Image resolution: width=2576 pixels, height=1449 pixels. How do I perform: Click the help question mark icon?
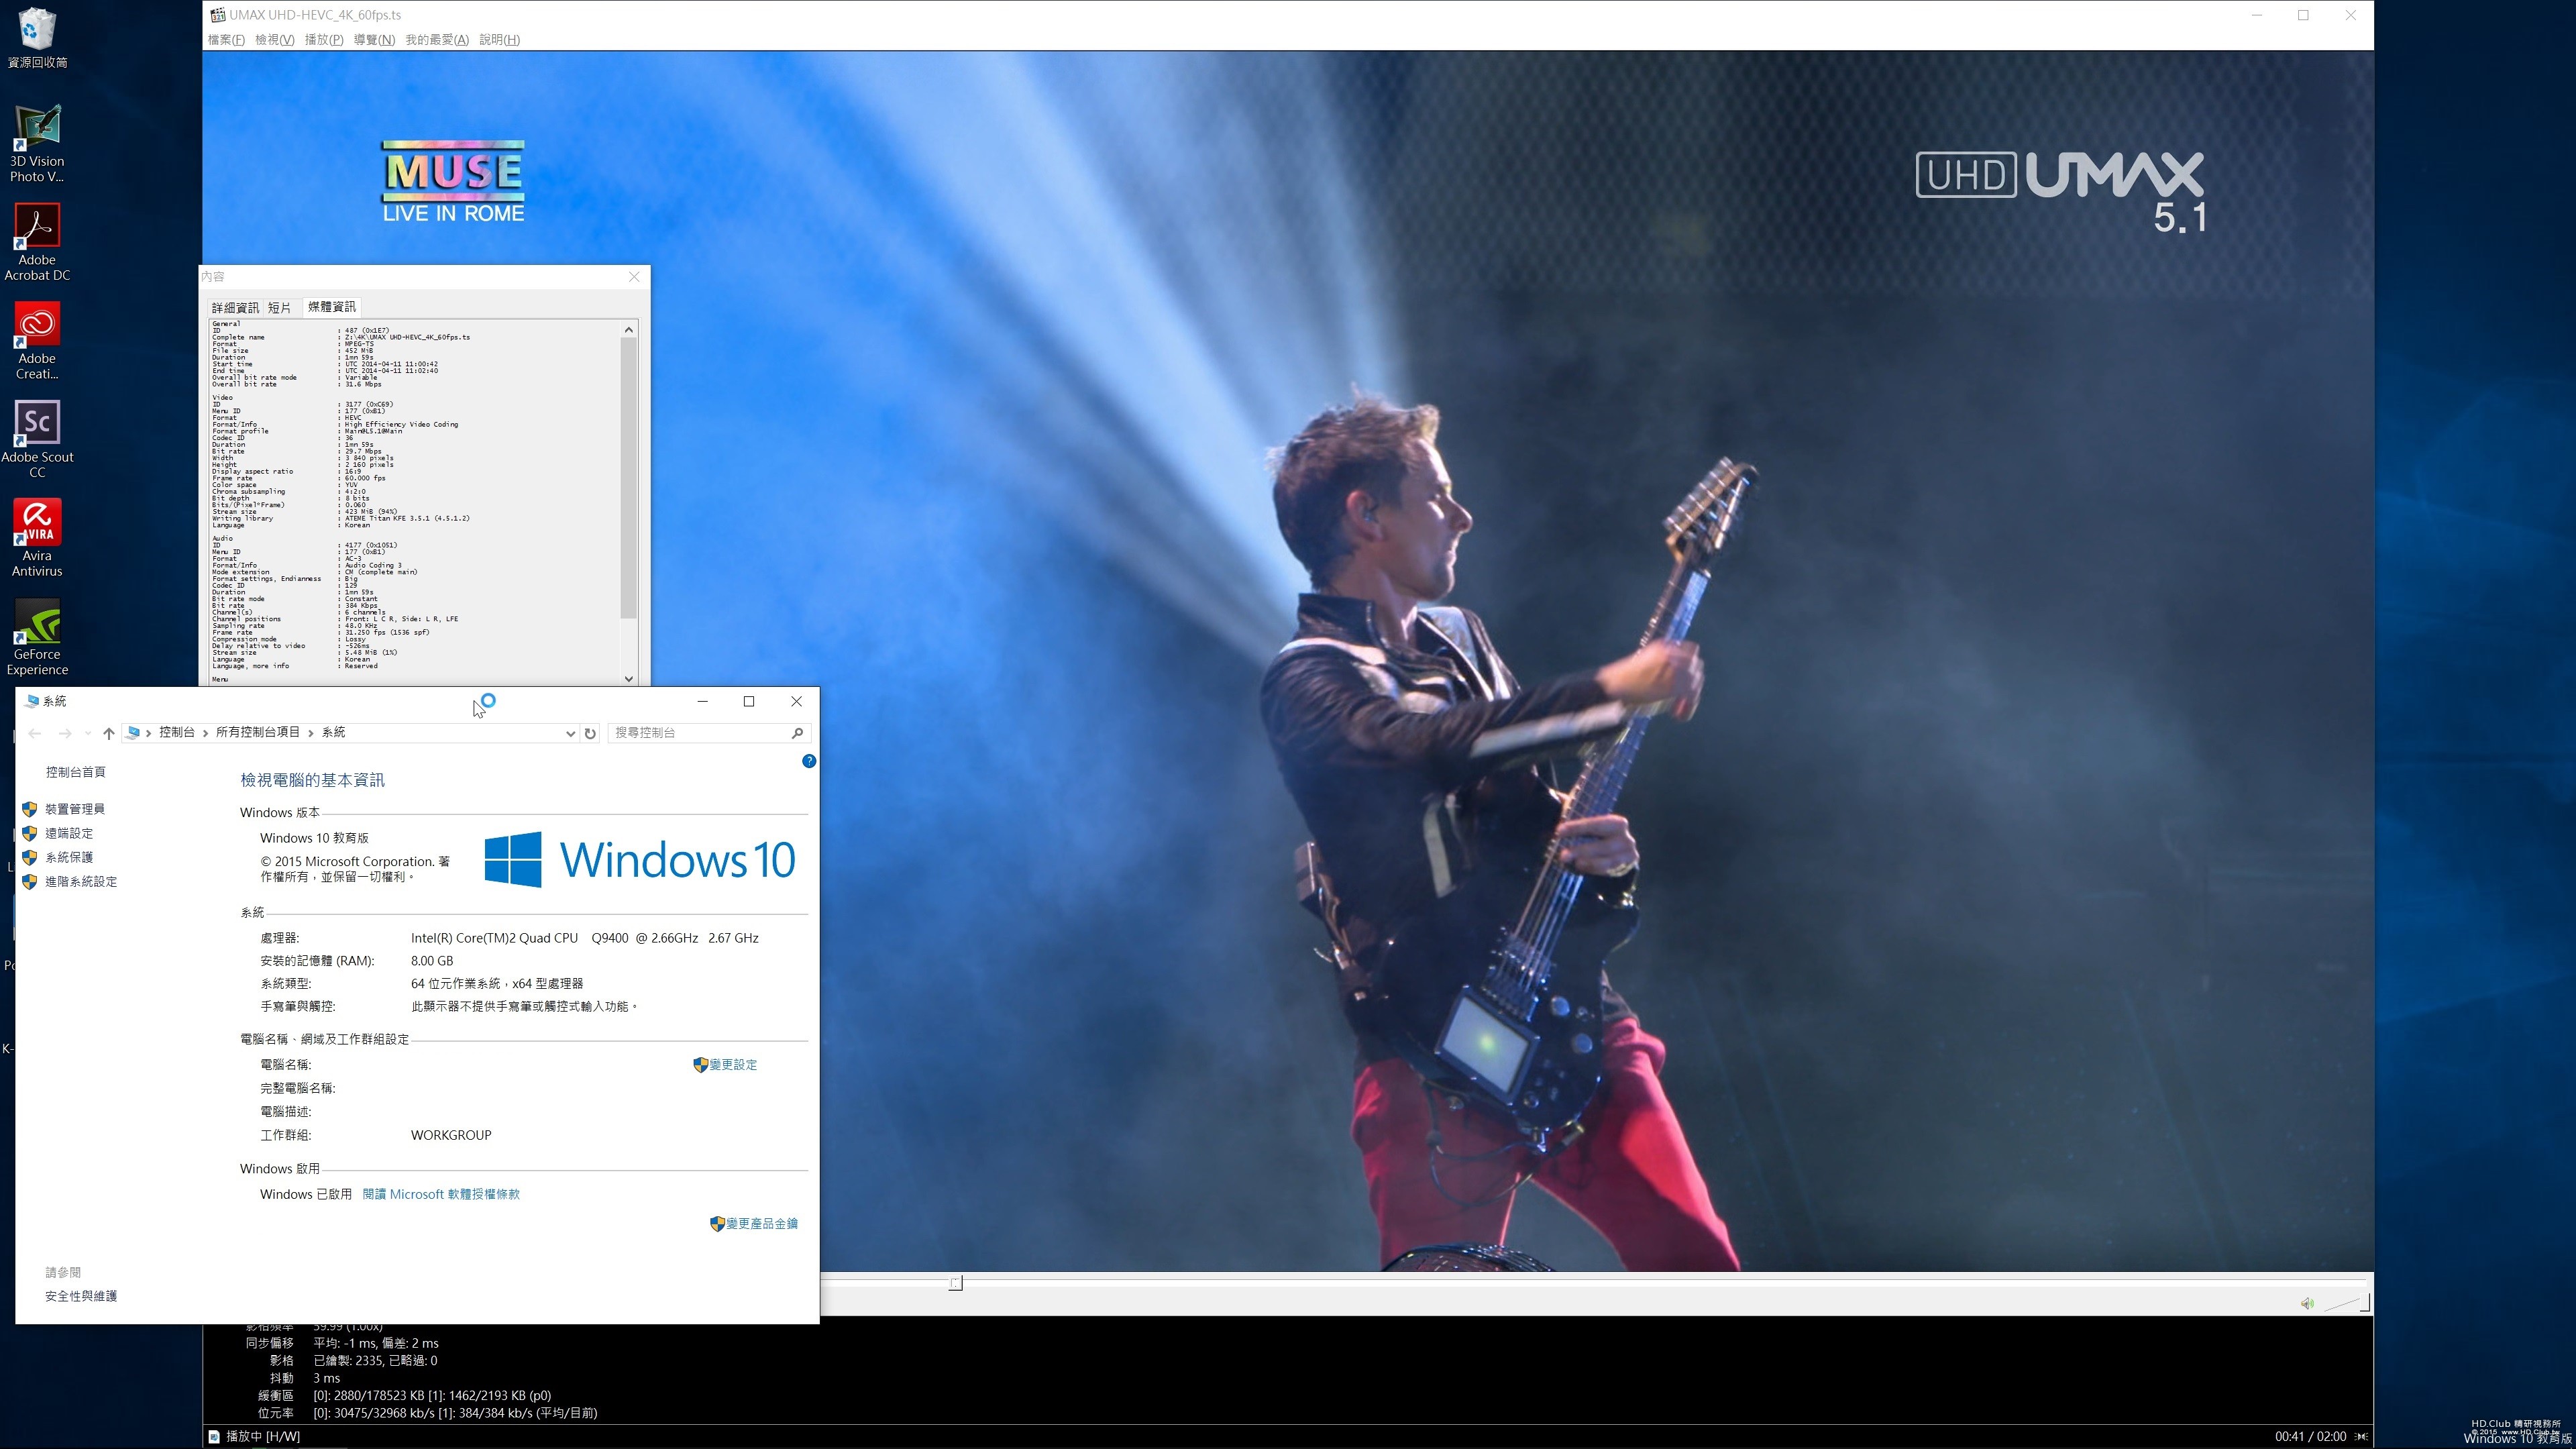coord(809,761)
